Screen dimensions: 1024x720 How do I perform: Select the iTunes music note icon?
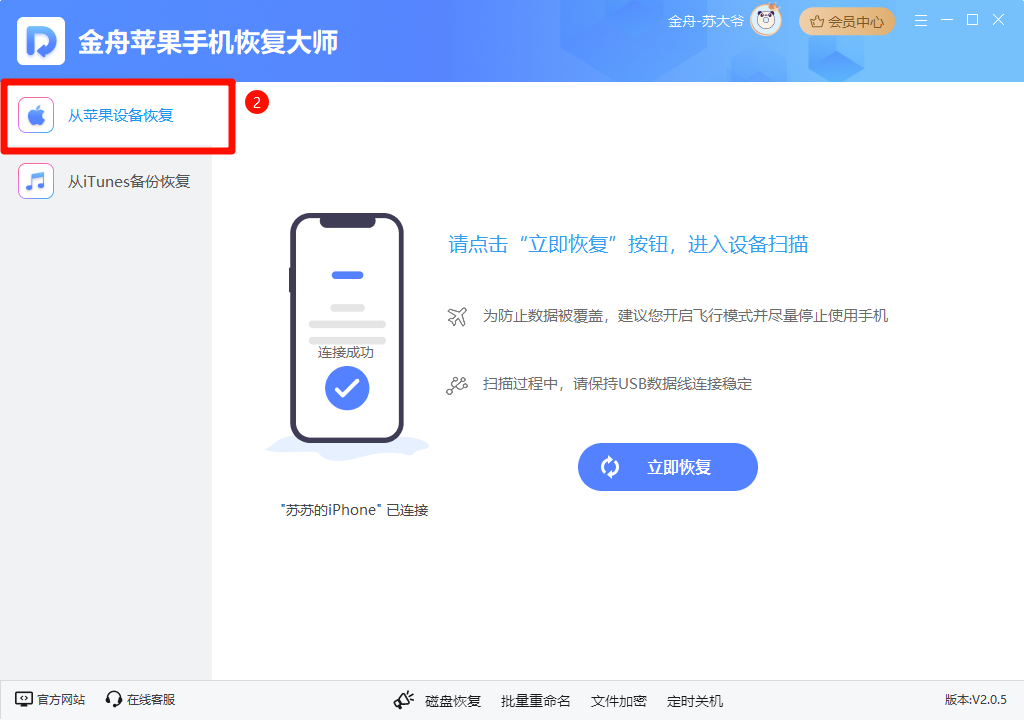(x=36, y=181)
